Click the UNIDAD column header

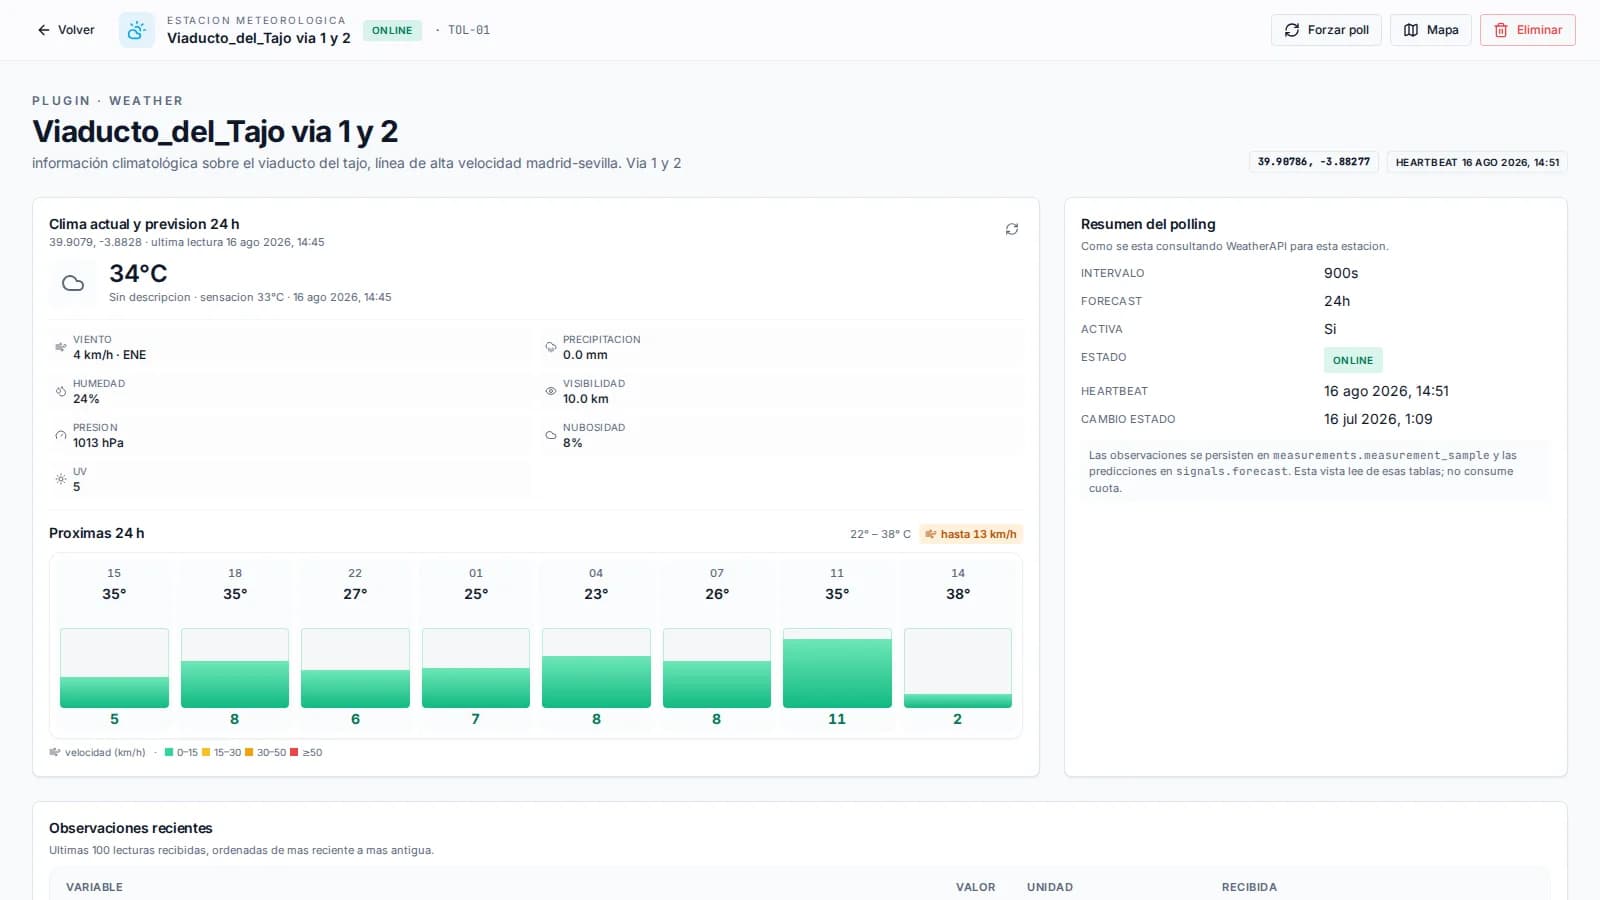(1050, 887)
